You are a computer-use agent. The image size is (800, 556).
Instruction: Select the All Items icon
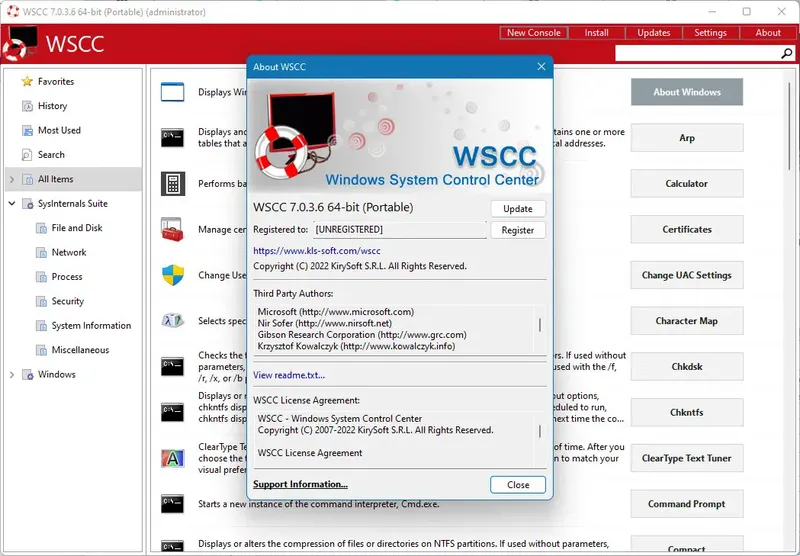(x=27, y=179)
